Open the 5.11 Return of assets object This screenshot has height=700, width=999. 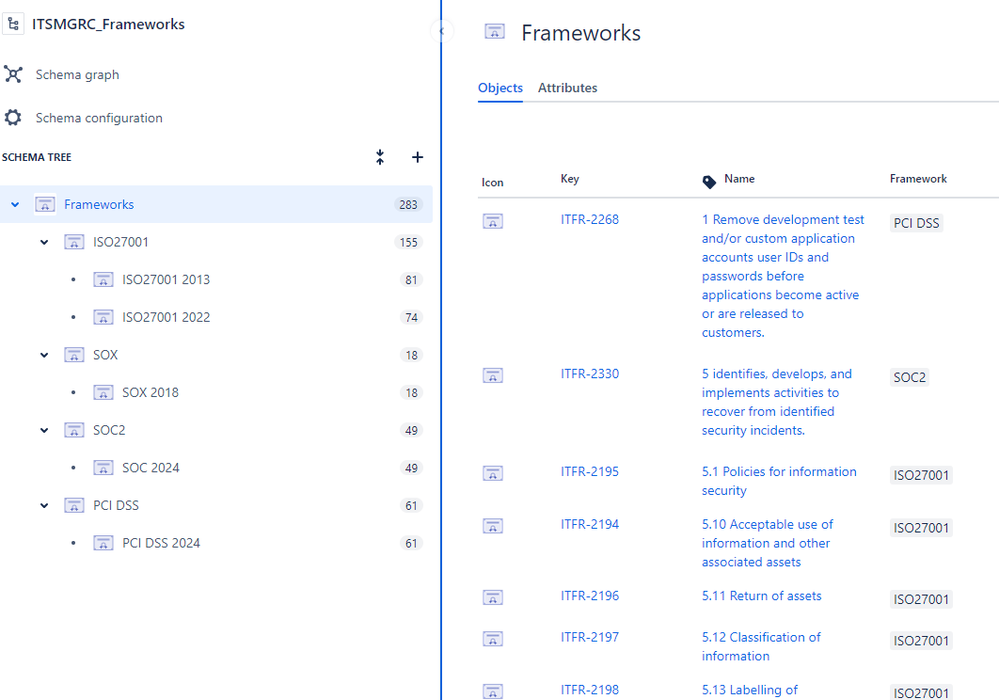761,595
